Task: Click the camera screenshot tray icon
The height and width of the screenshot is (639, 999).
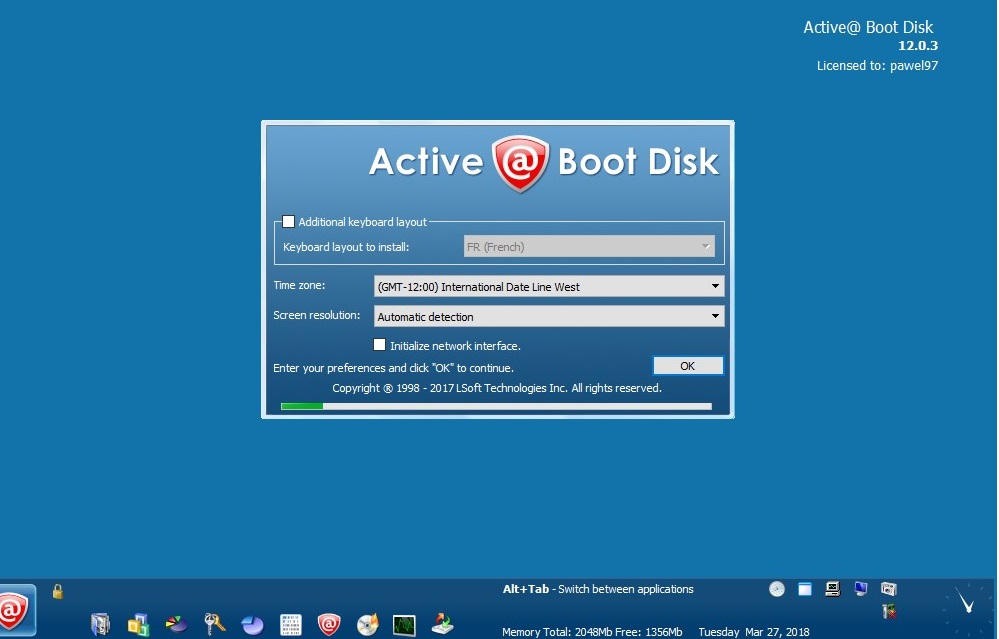Action: 889,589
